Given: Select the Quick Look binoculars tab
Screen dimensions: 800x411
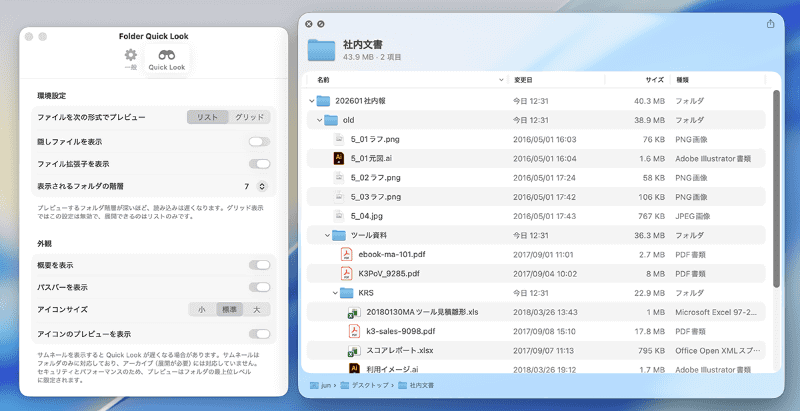Looking at the screenshot, I should tap(167, 59).
